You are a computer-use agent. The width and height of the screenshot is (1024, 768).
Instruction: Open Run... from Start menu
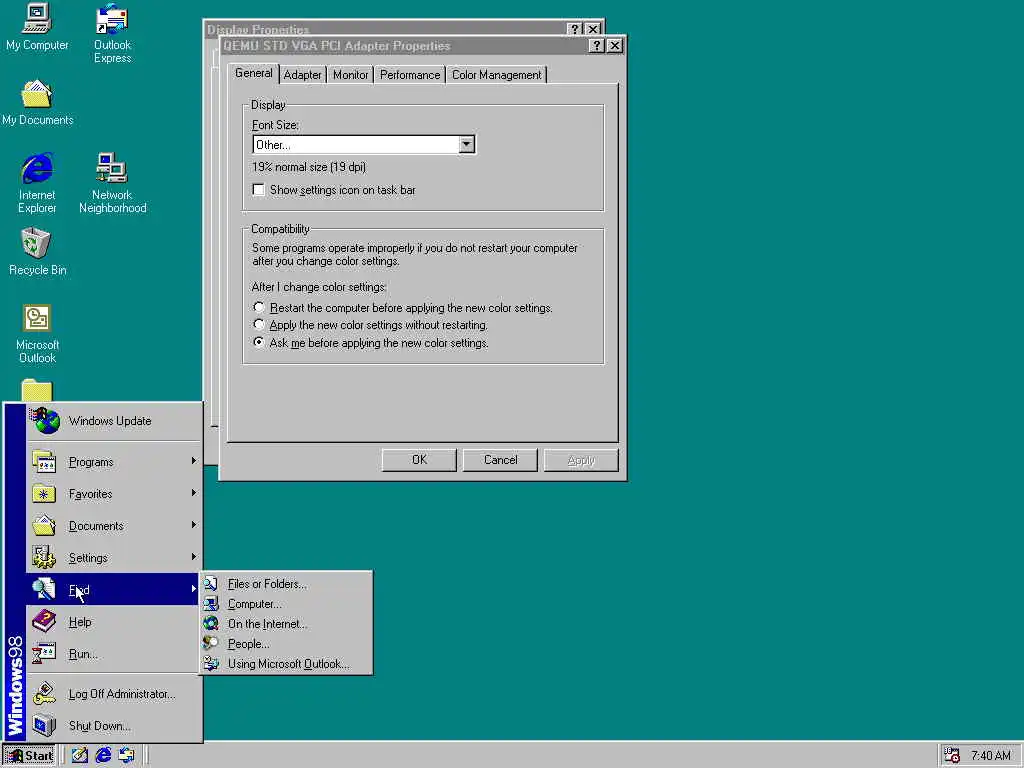click(114, 654)
